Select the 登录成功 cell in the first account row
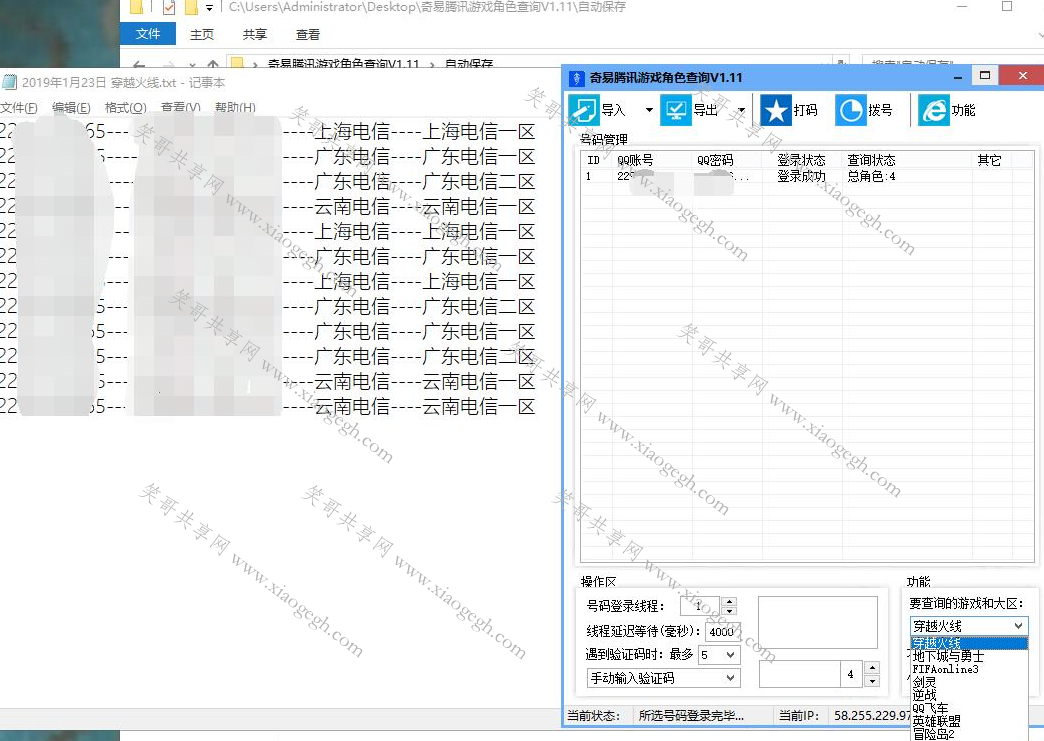Viewport: 1044px width, 741px height. pos(801,176)
